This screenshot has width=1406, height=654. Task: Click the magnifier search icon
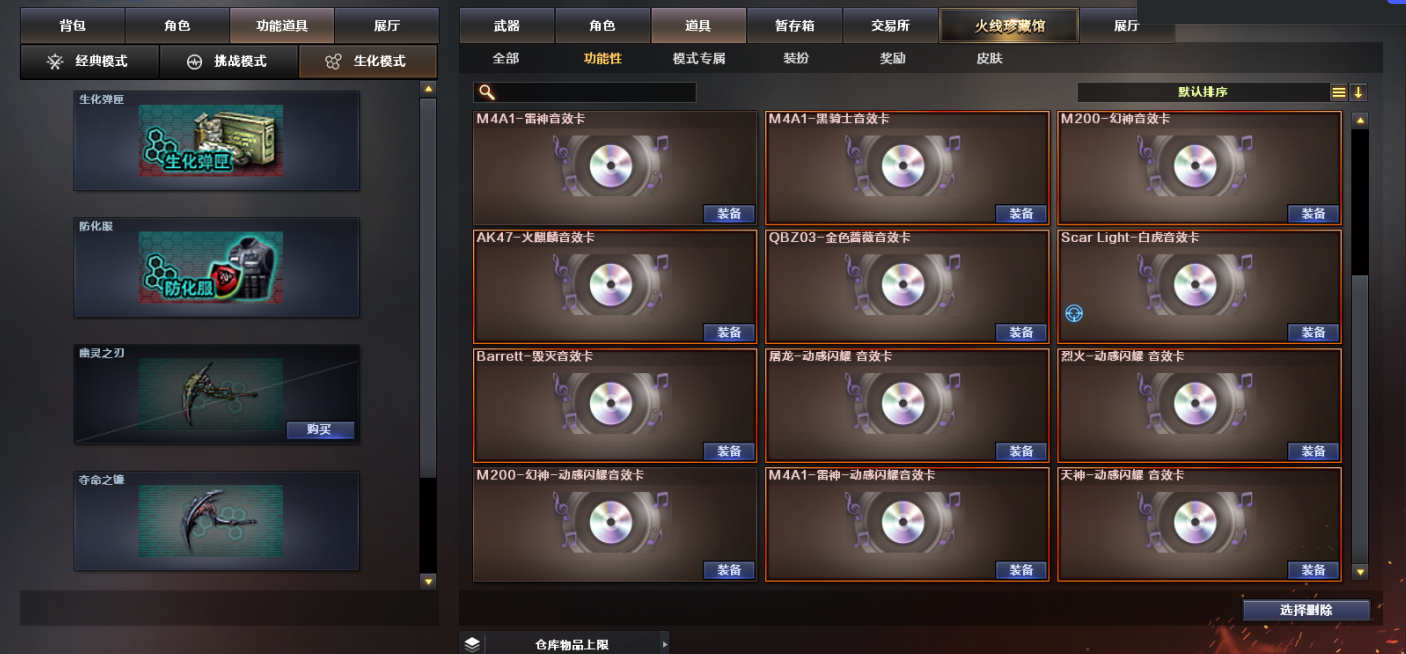tap(487, 92)
